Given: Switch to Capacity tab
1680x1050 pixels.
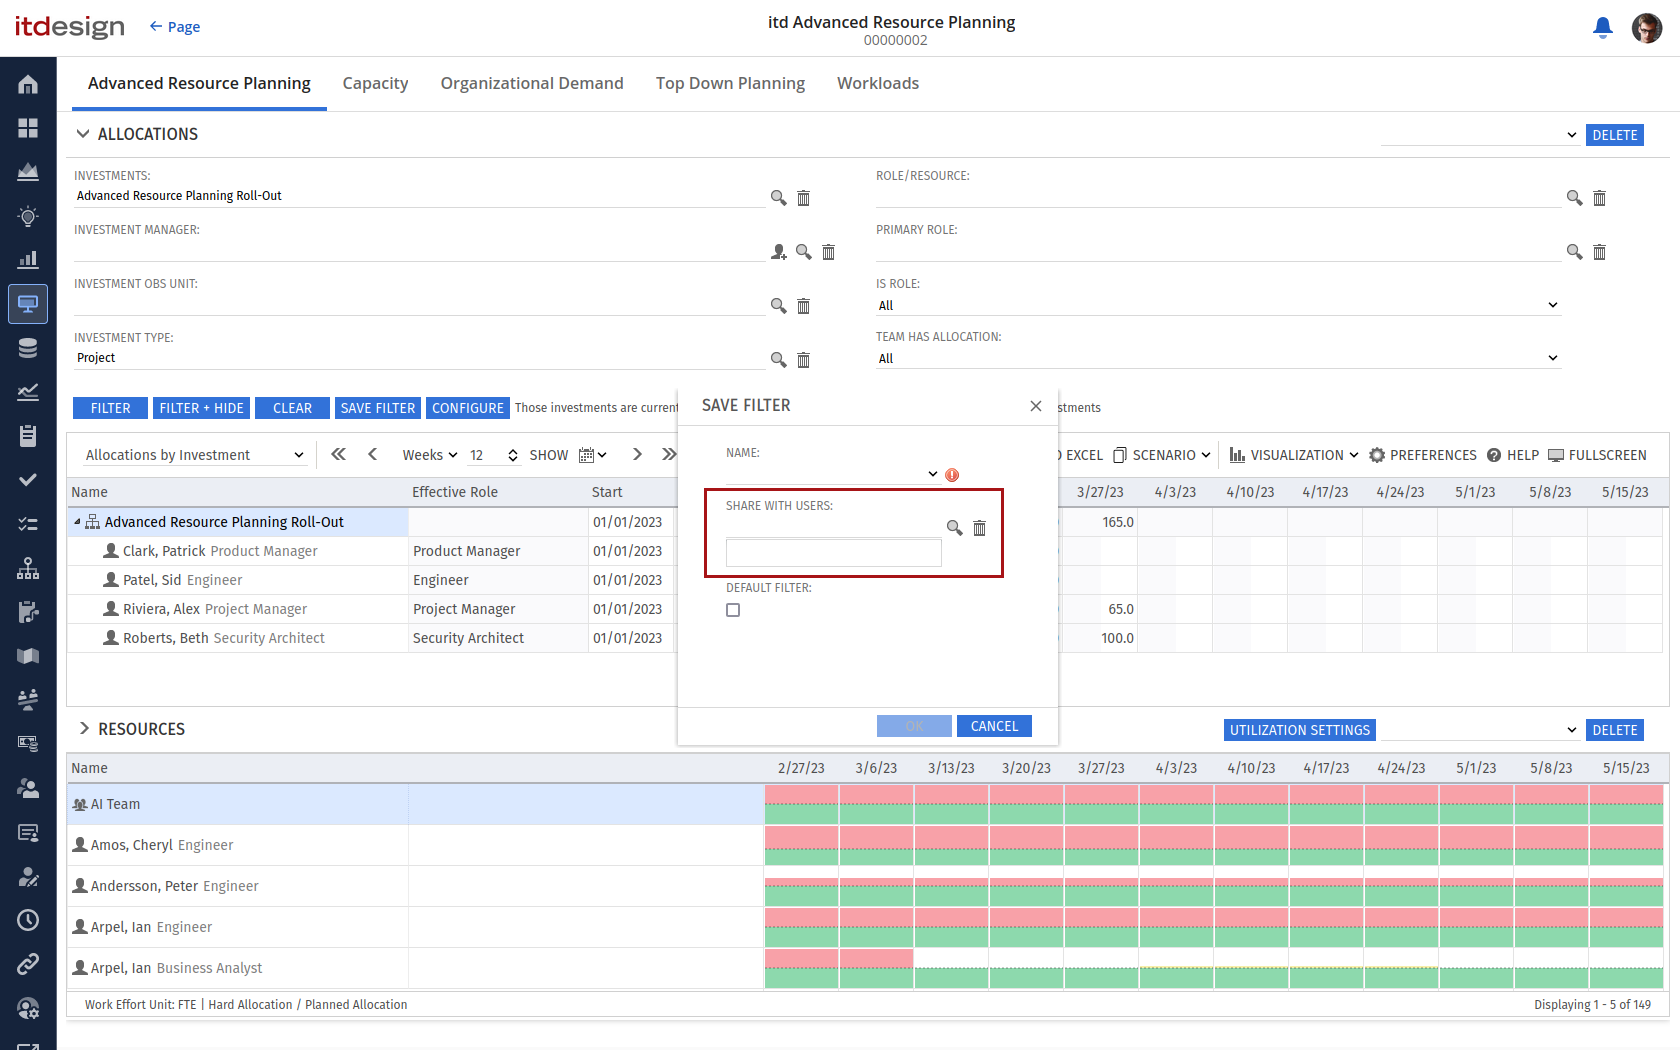Looking at the screenshot, I should (x=375, y=83).
